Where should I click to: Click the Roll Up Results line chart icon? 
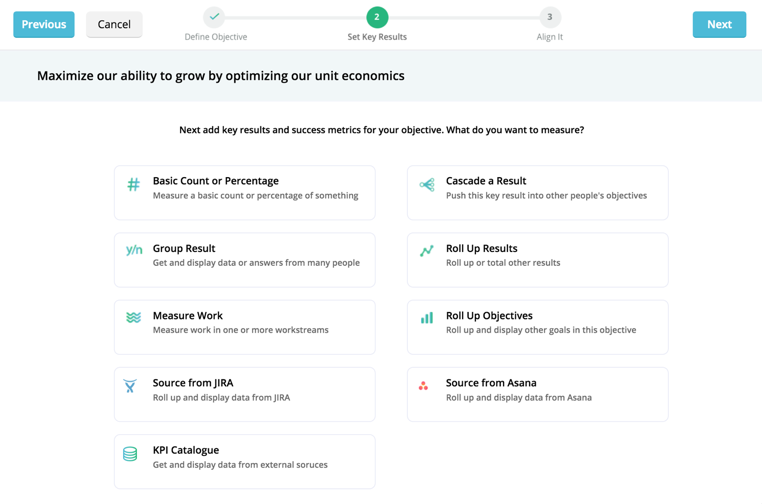click(427, 251)
